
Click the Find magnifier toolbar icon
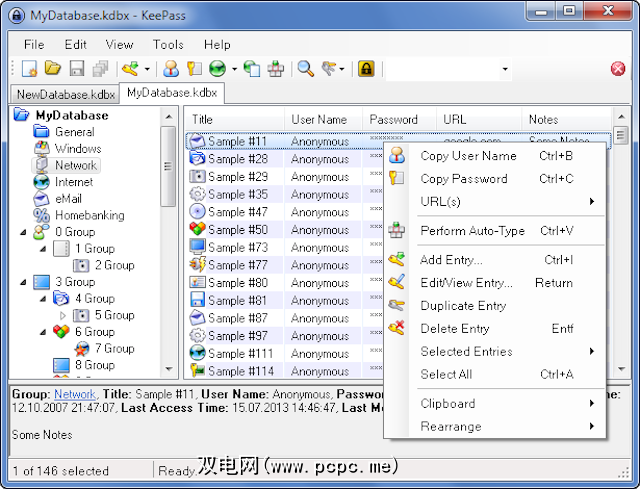click(306, 69)
